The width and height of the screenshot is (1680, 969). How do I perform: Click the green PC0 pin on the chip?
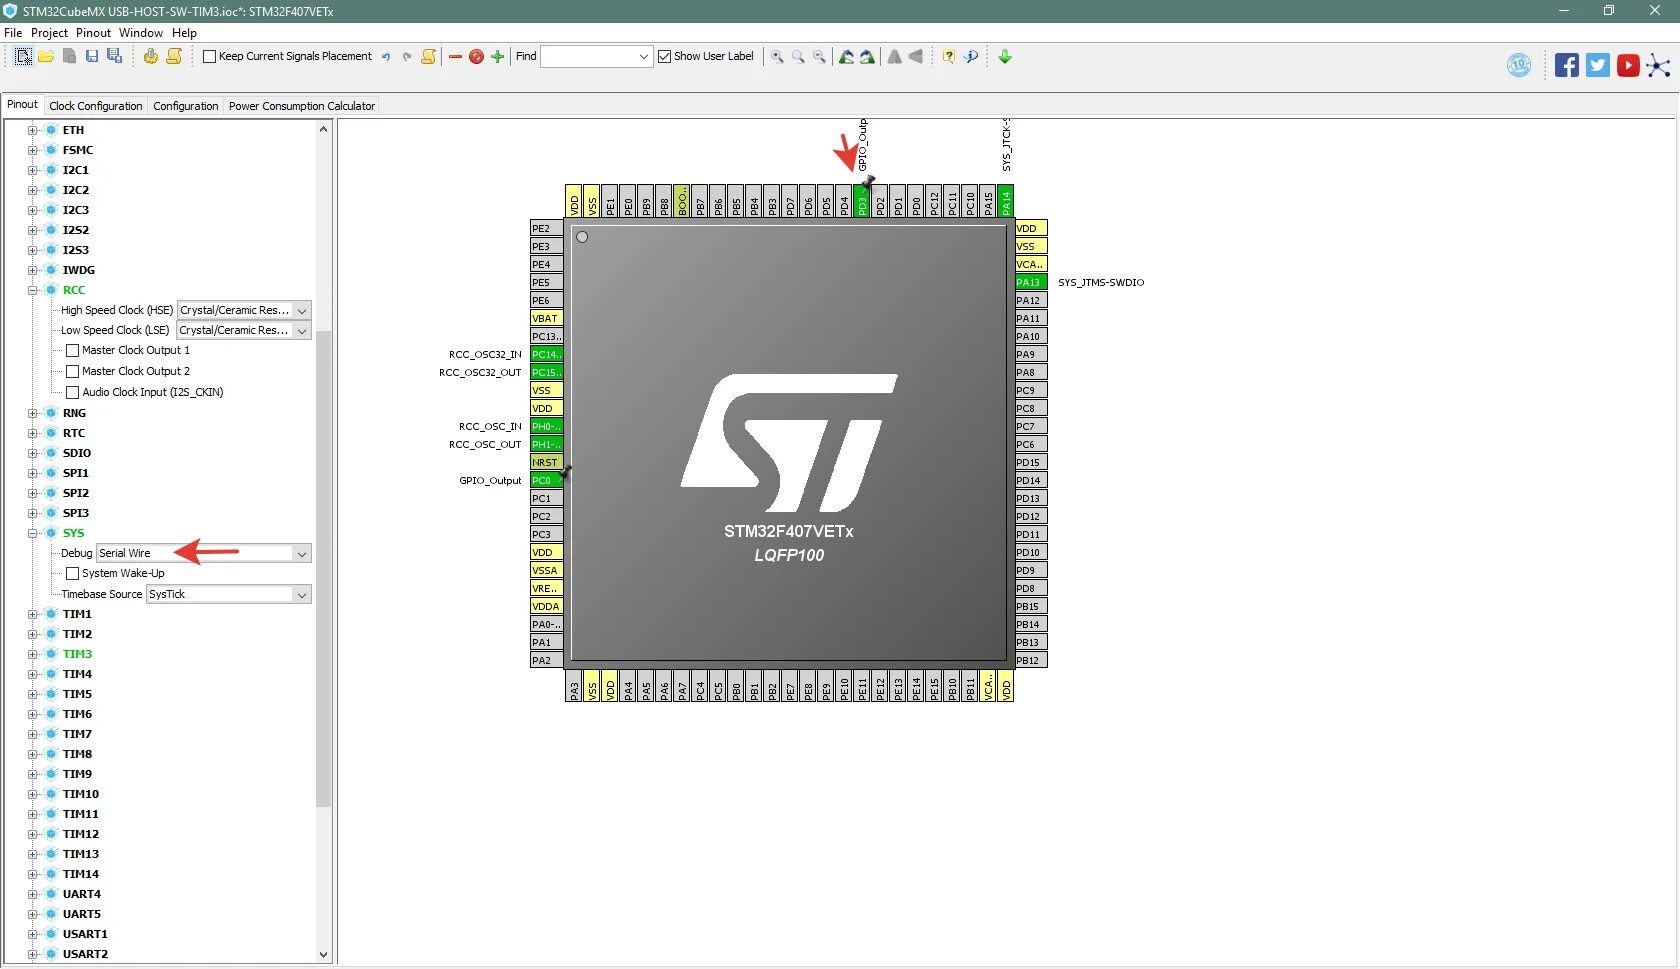(546, 481)
